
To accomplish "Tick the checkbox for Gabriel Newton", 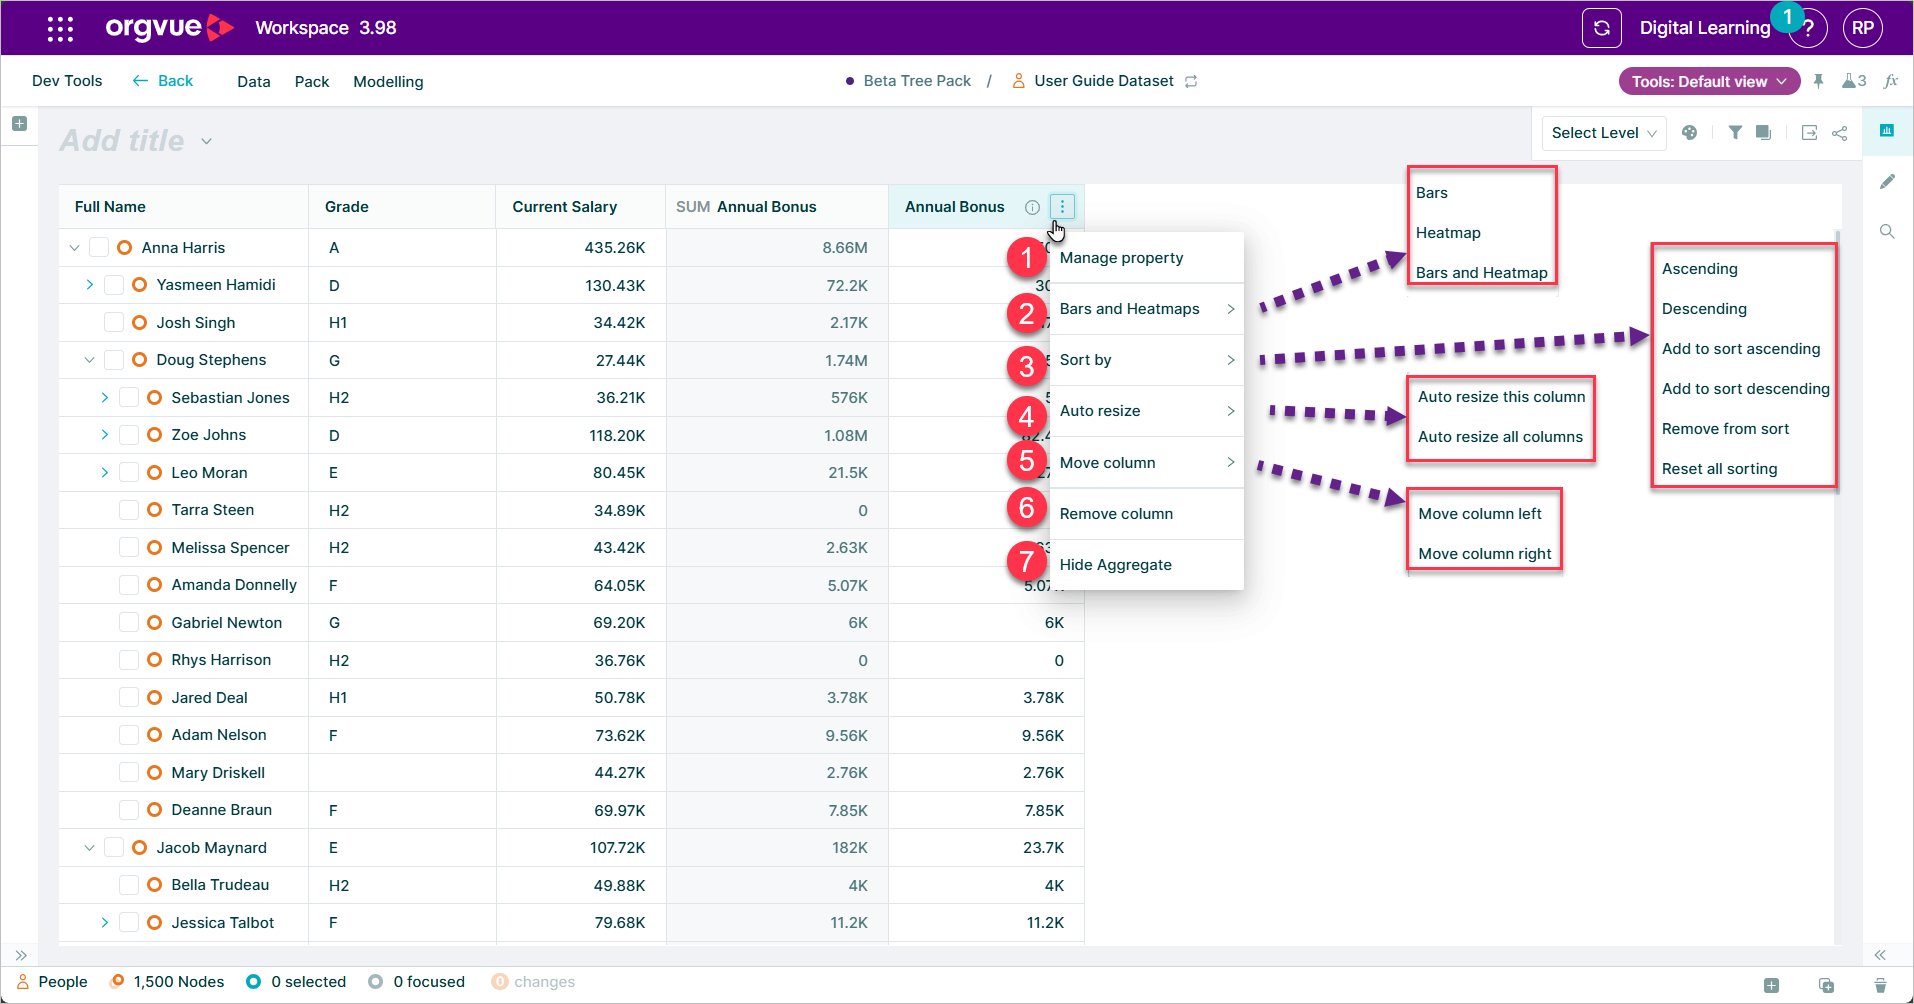I will (x=129, y=622).
